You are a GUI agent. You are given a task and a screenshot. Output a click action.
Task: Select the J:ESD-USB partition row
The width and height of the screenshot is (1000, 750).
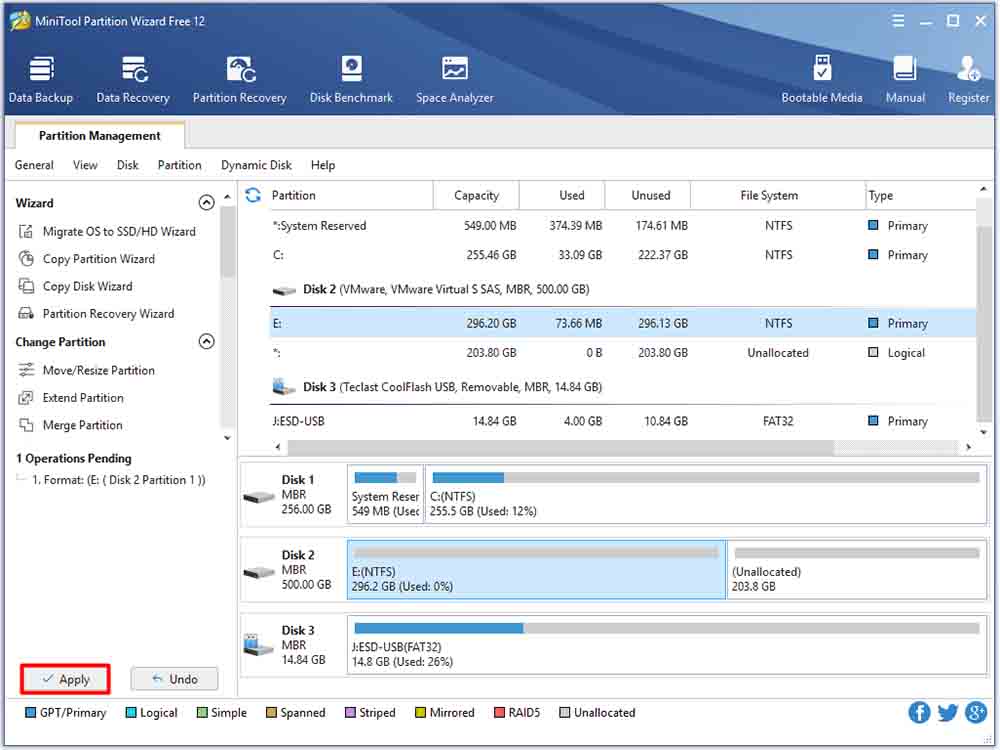622,421
